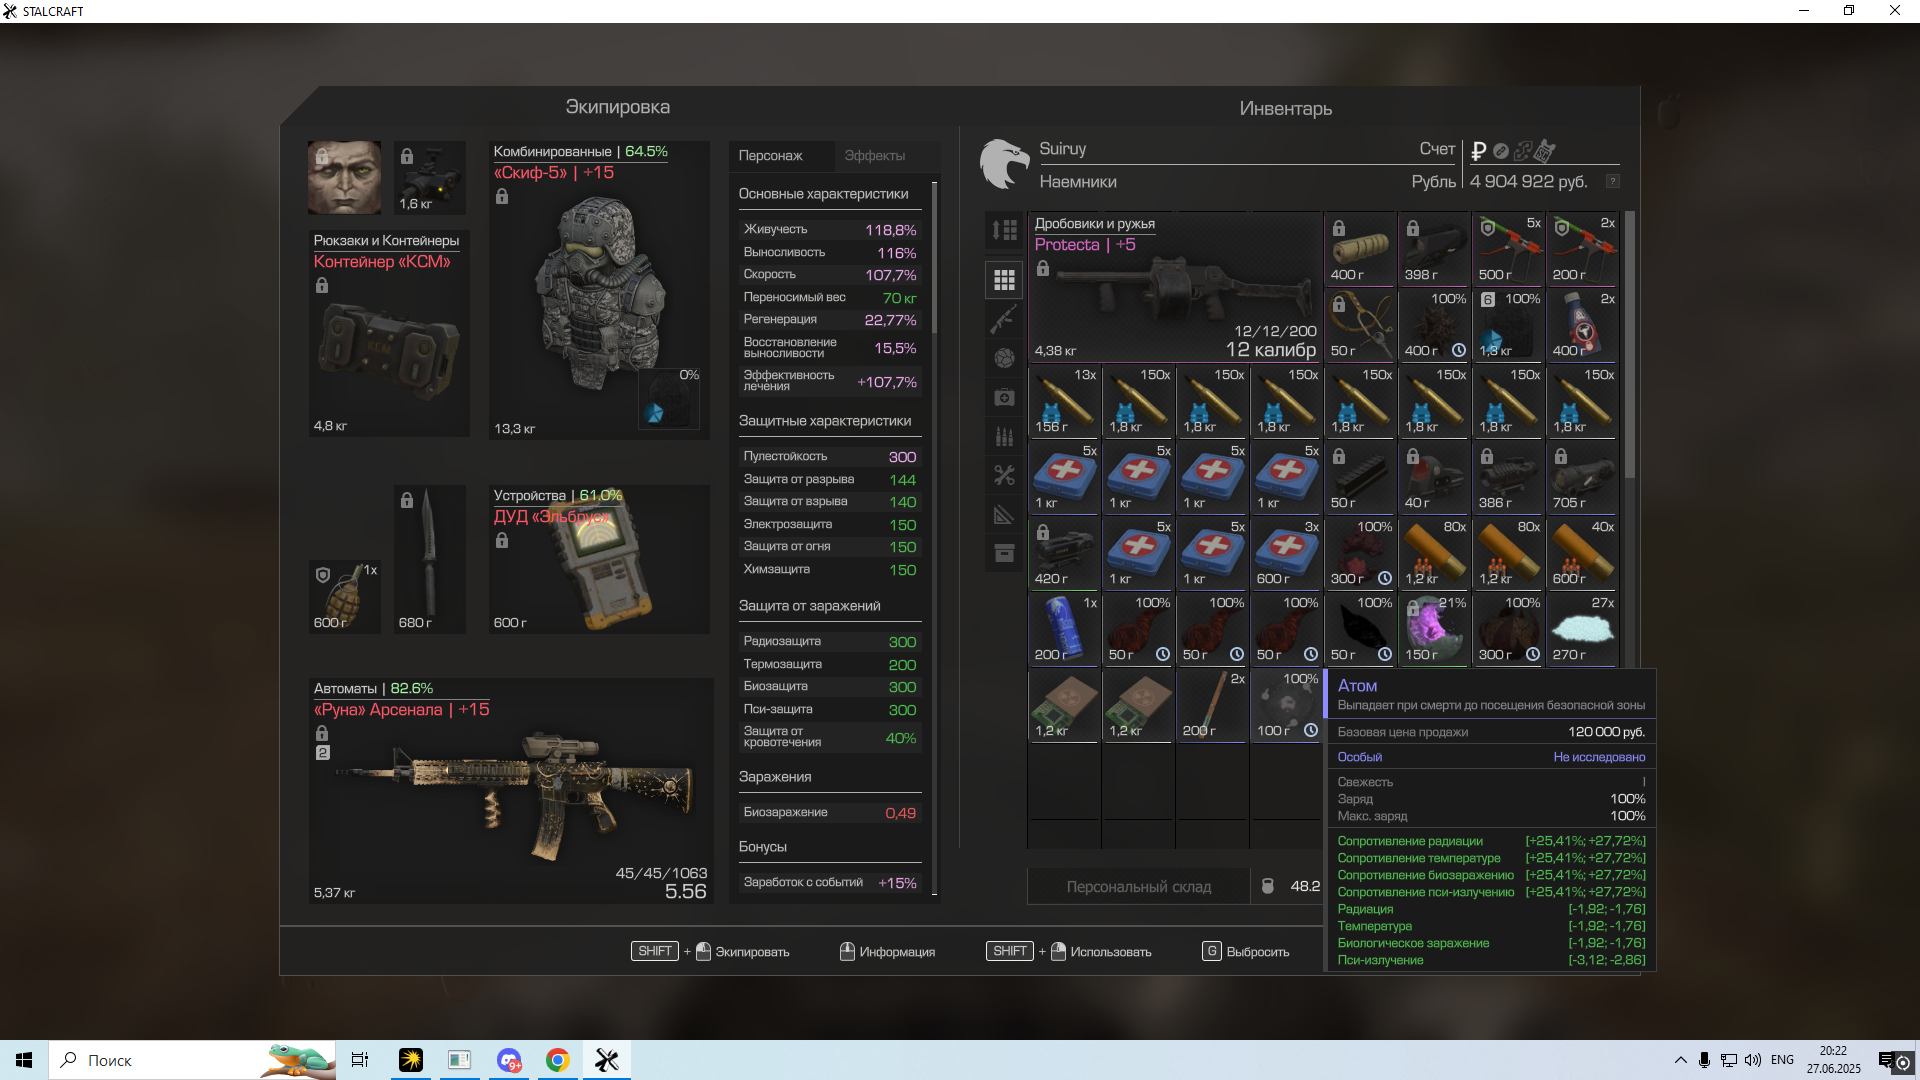Image resolution: width=1920 pixels, height=1080 pixels.
Task: Switch to the Эффекты tab
Action: click(x=875, y=156)
